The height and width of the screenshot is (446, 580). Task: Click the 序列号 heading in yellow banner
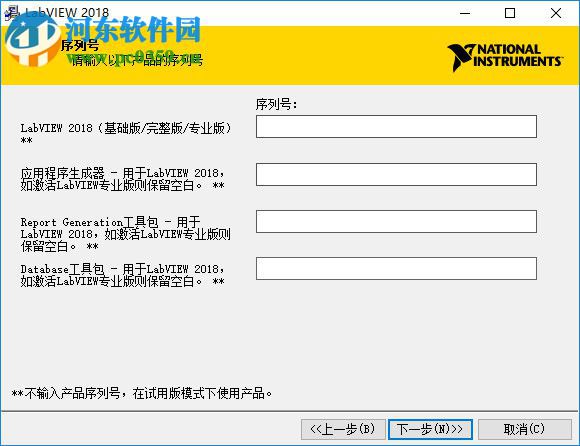pyautogui.click(x=80, y=45)
